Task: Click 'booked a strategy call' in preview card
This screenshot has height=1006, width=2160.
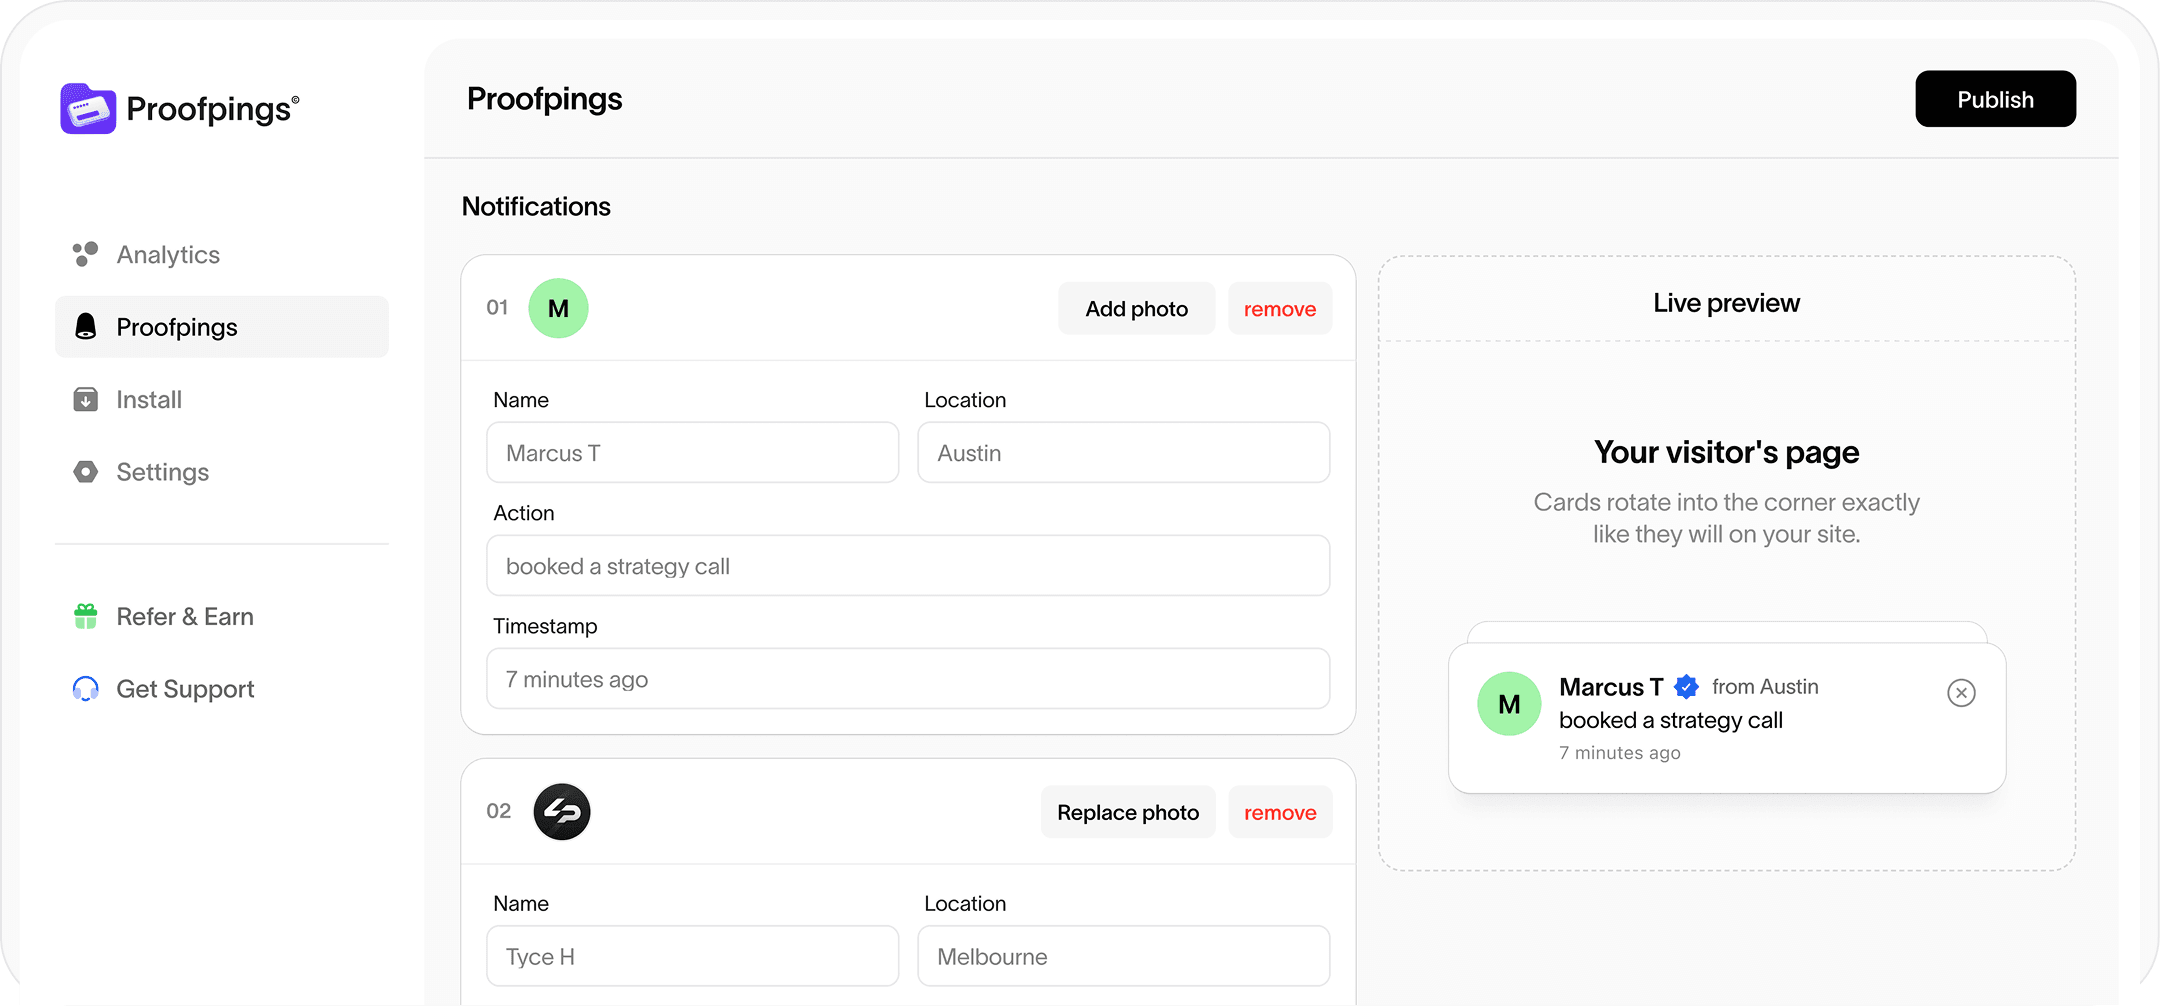Action: pos(1671,720)
